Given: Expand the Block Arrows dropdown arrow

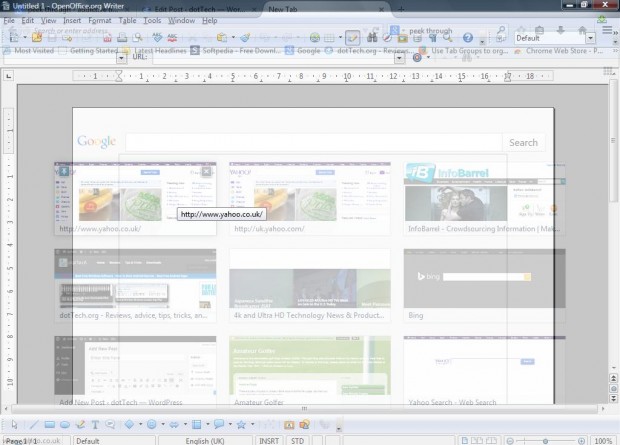Looking at the screenshot, I should (x=185, y=424).
